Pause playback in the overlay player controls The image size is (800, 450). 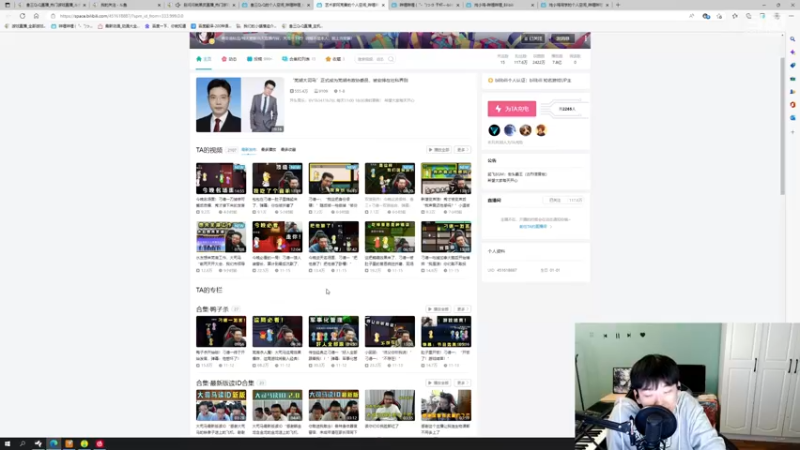click(617, 336)
